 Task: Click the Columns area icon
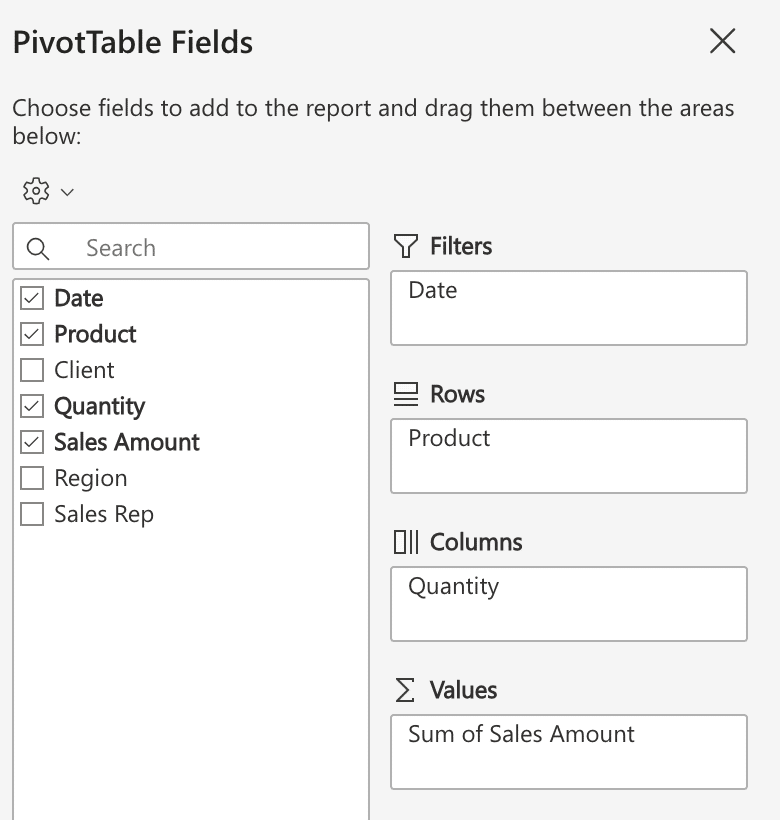click(406, 542)
